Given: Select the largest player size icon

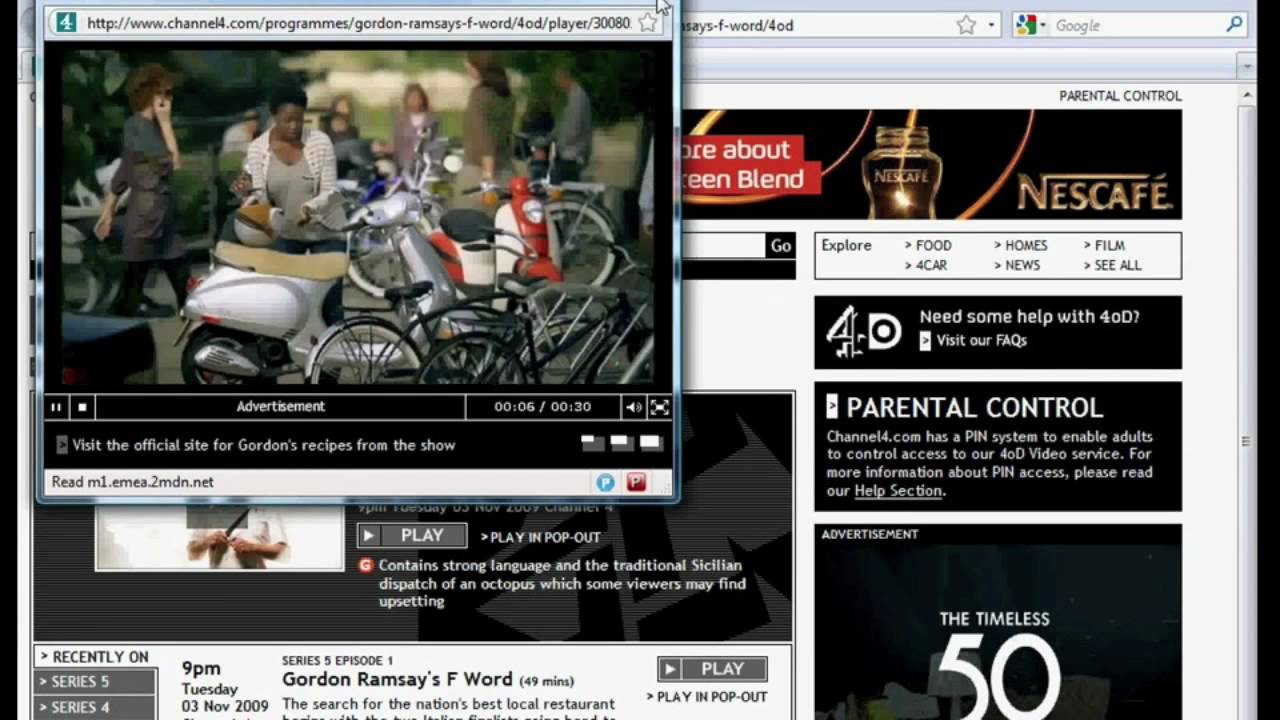Looking at the screenshot, I should [x=651, y=443].
